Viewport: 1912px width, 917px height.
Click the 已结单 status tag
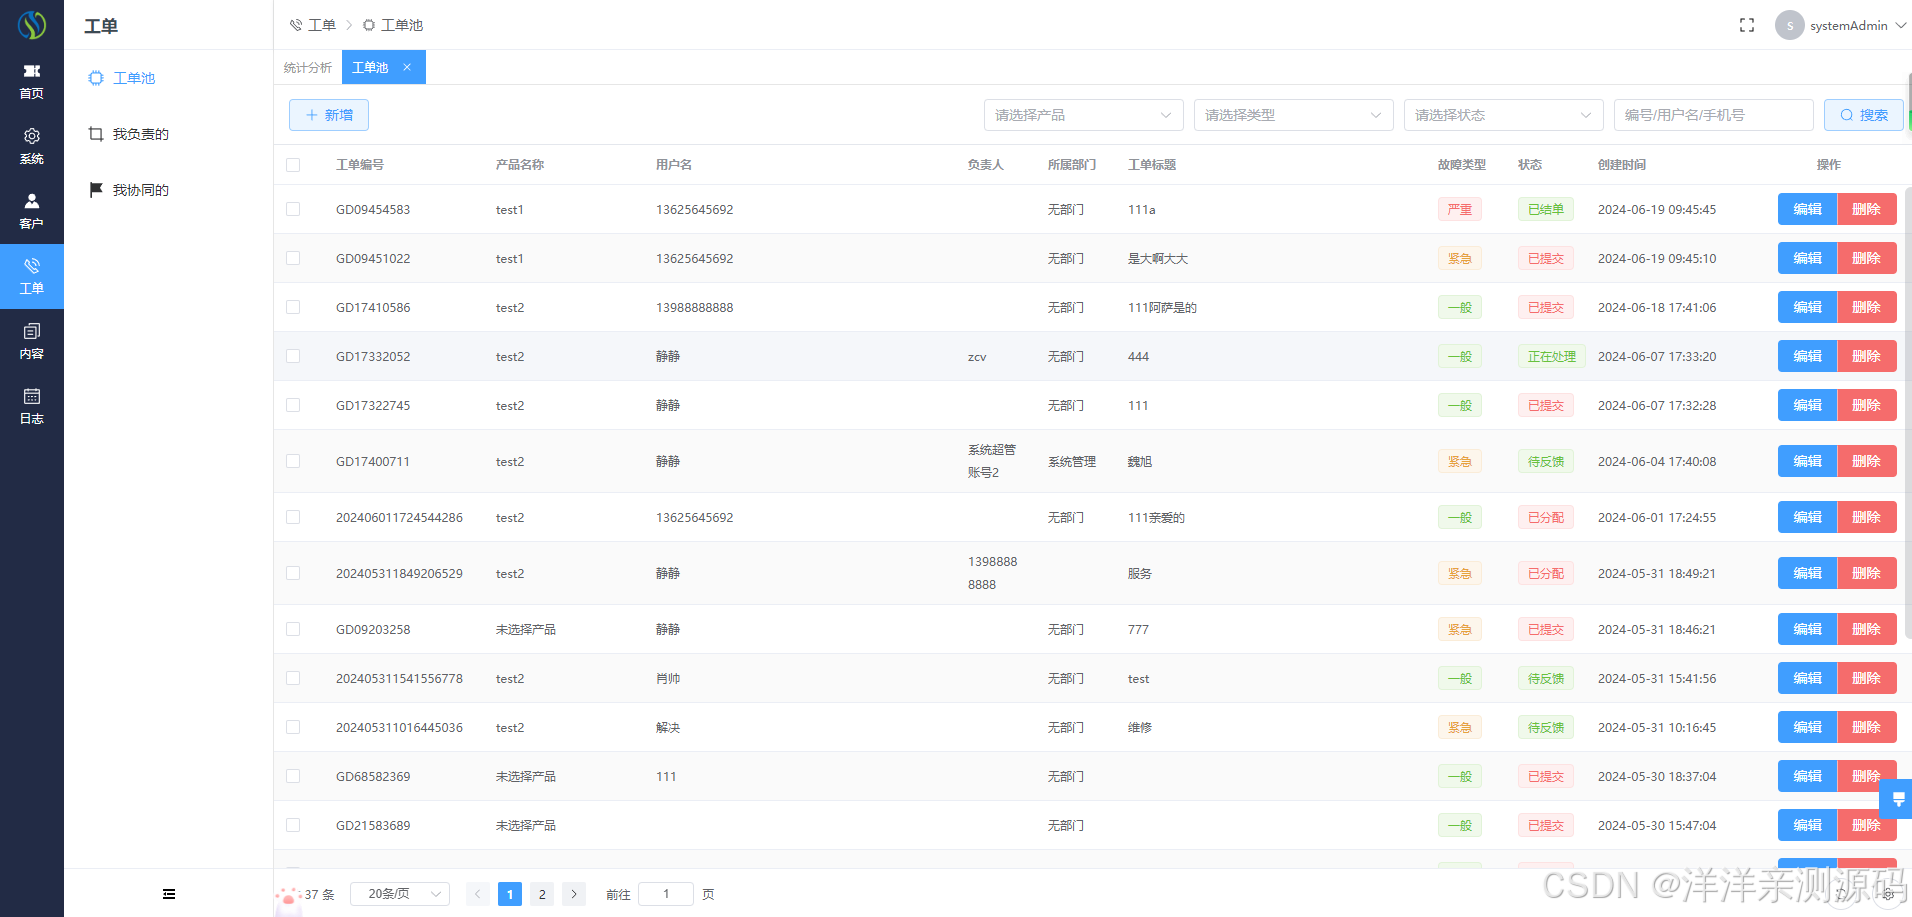click(x=1545, y=209)
